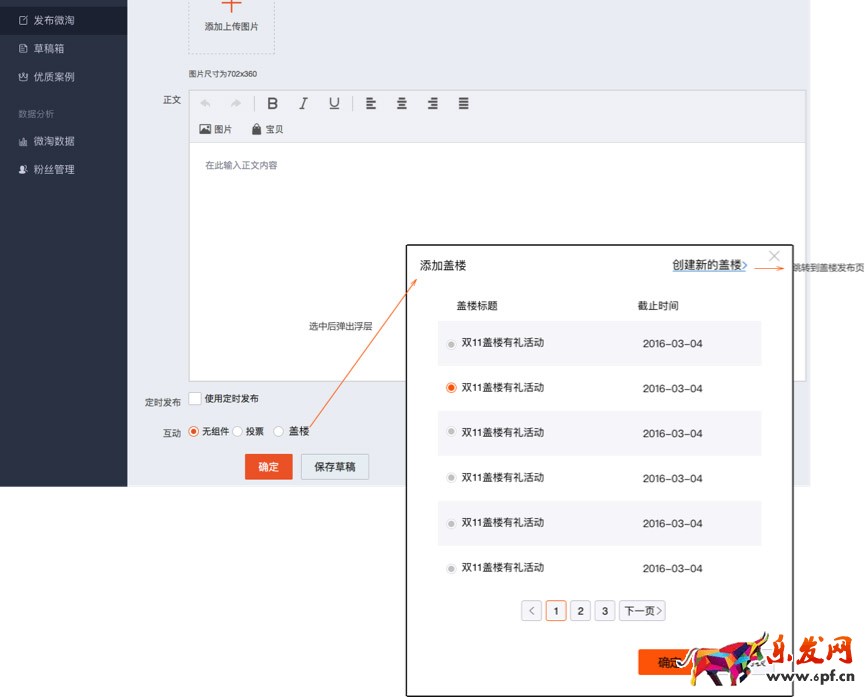Image resolution: width=865 pixels, height=697 pixels.
Task: Save draft with the 保存草稿 button
Action: point(335,466)
